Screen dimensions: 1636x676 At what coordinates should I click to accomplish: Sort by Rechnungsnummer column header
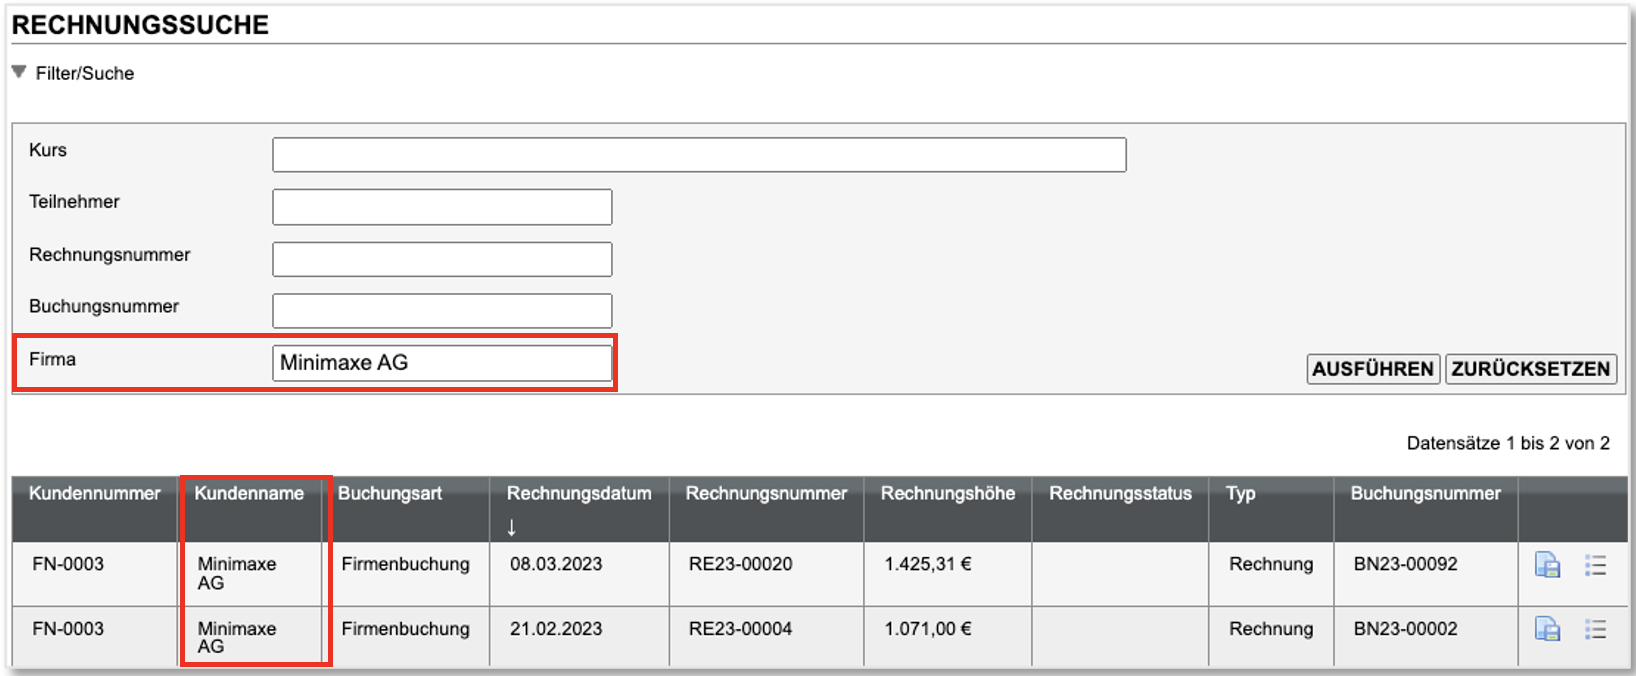click(766, 493)
